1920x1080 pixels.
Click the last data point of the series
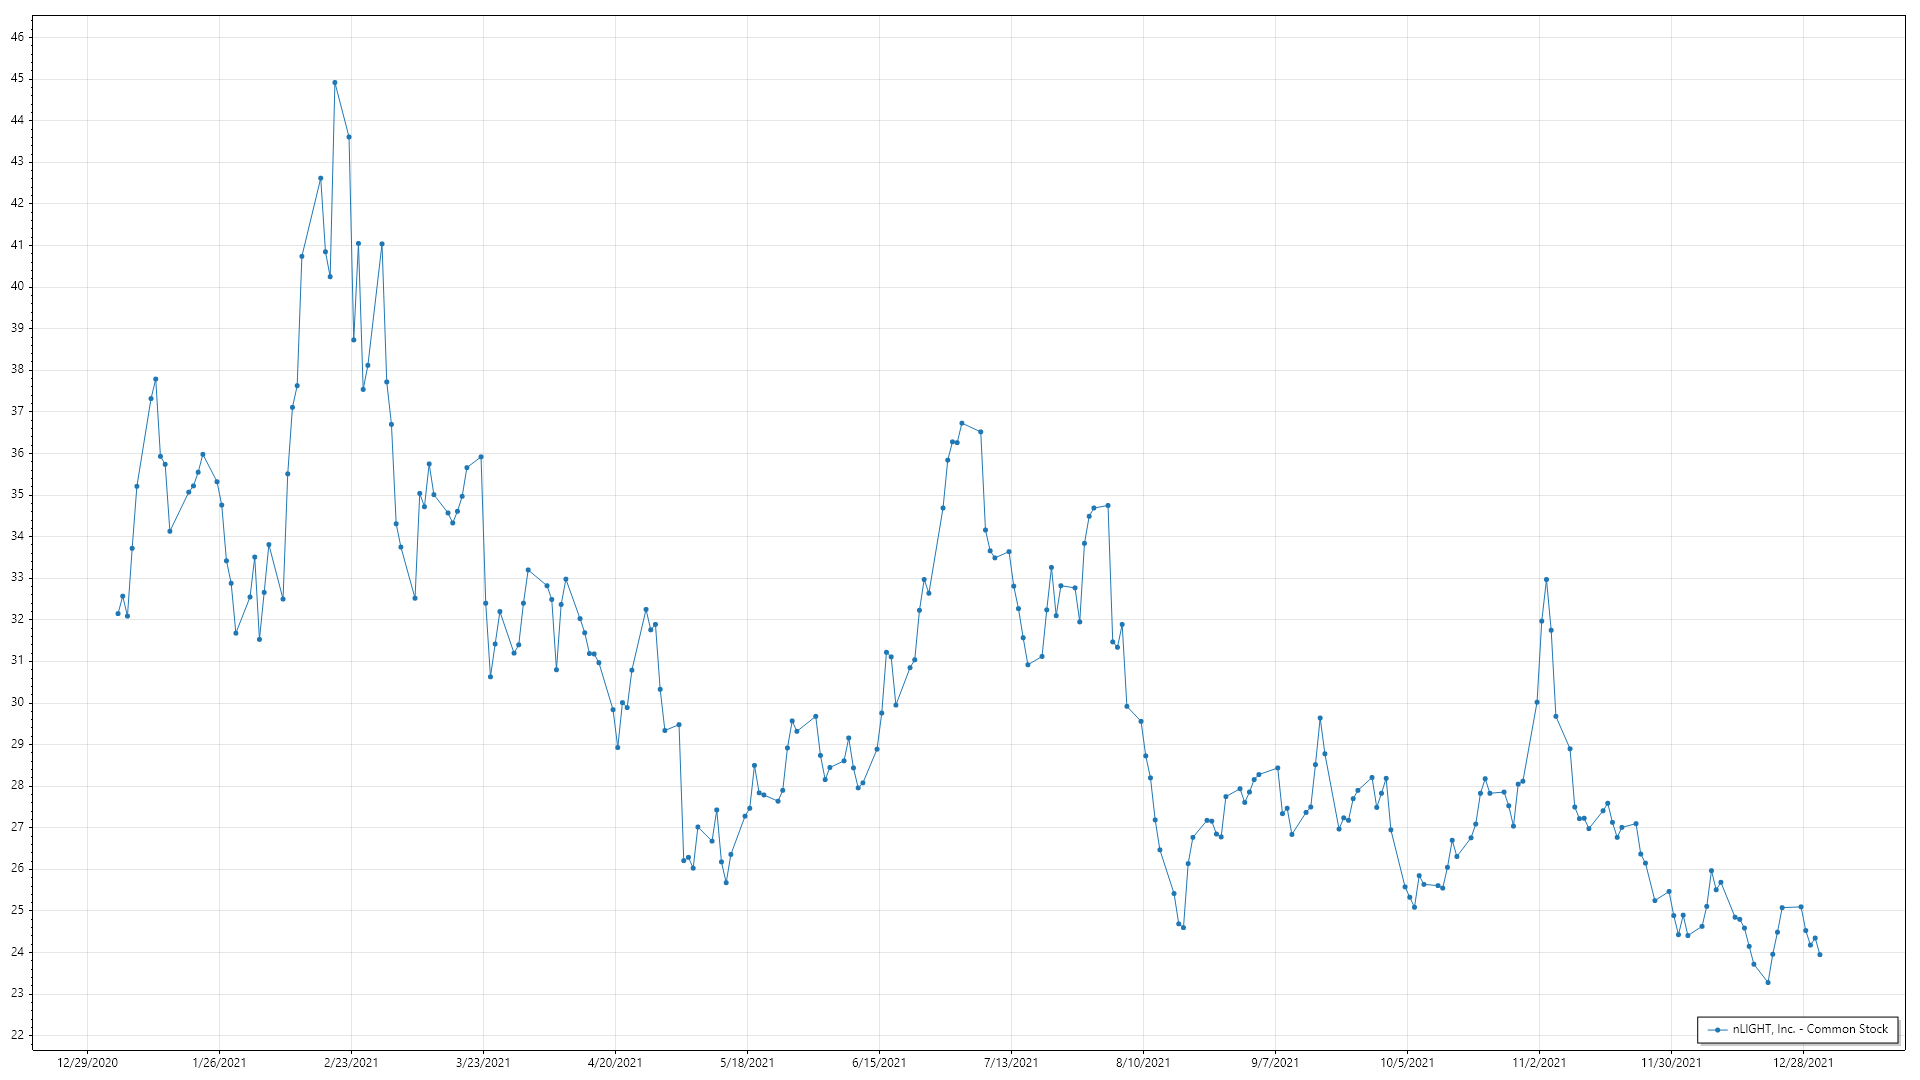(1820, 955)
